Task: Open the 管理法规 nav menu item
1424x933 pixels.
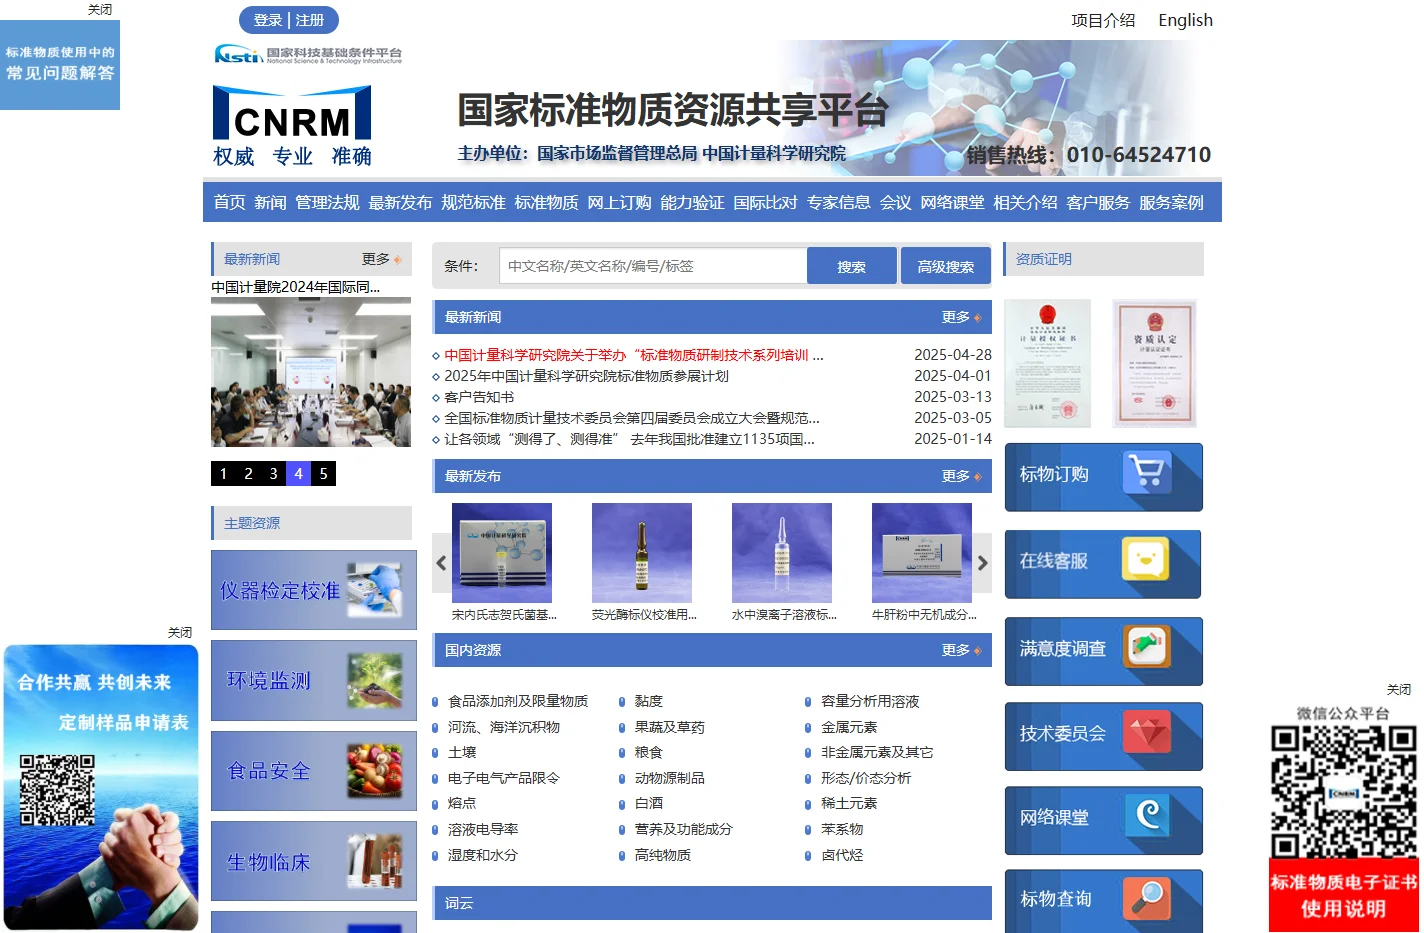Action: [327, 202]
